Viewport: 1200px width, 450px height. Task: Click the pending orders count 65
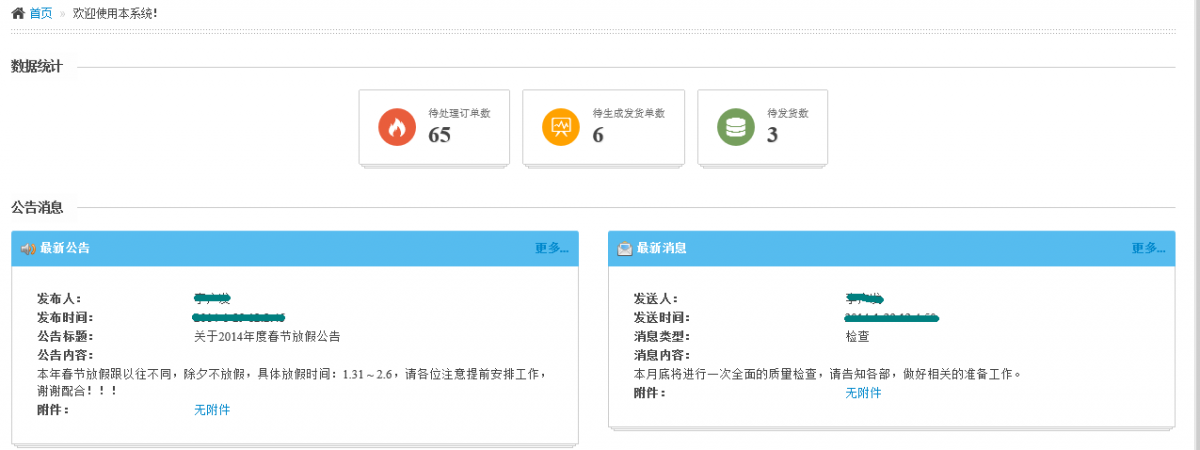click(x=440, y=135)
